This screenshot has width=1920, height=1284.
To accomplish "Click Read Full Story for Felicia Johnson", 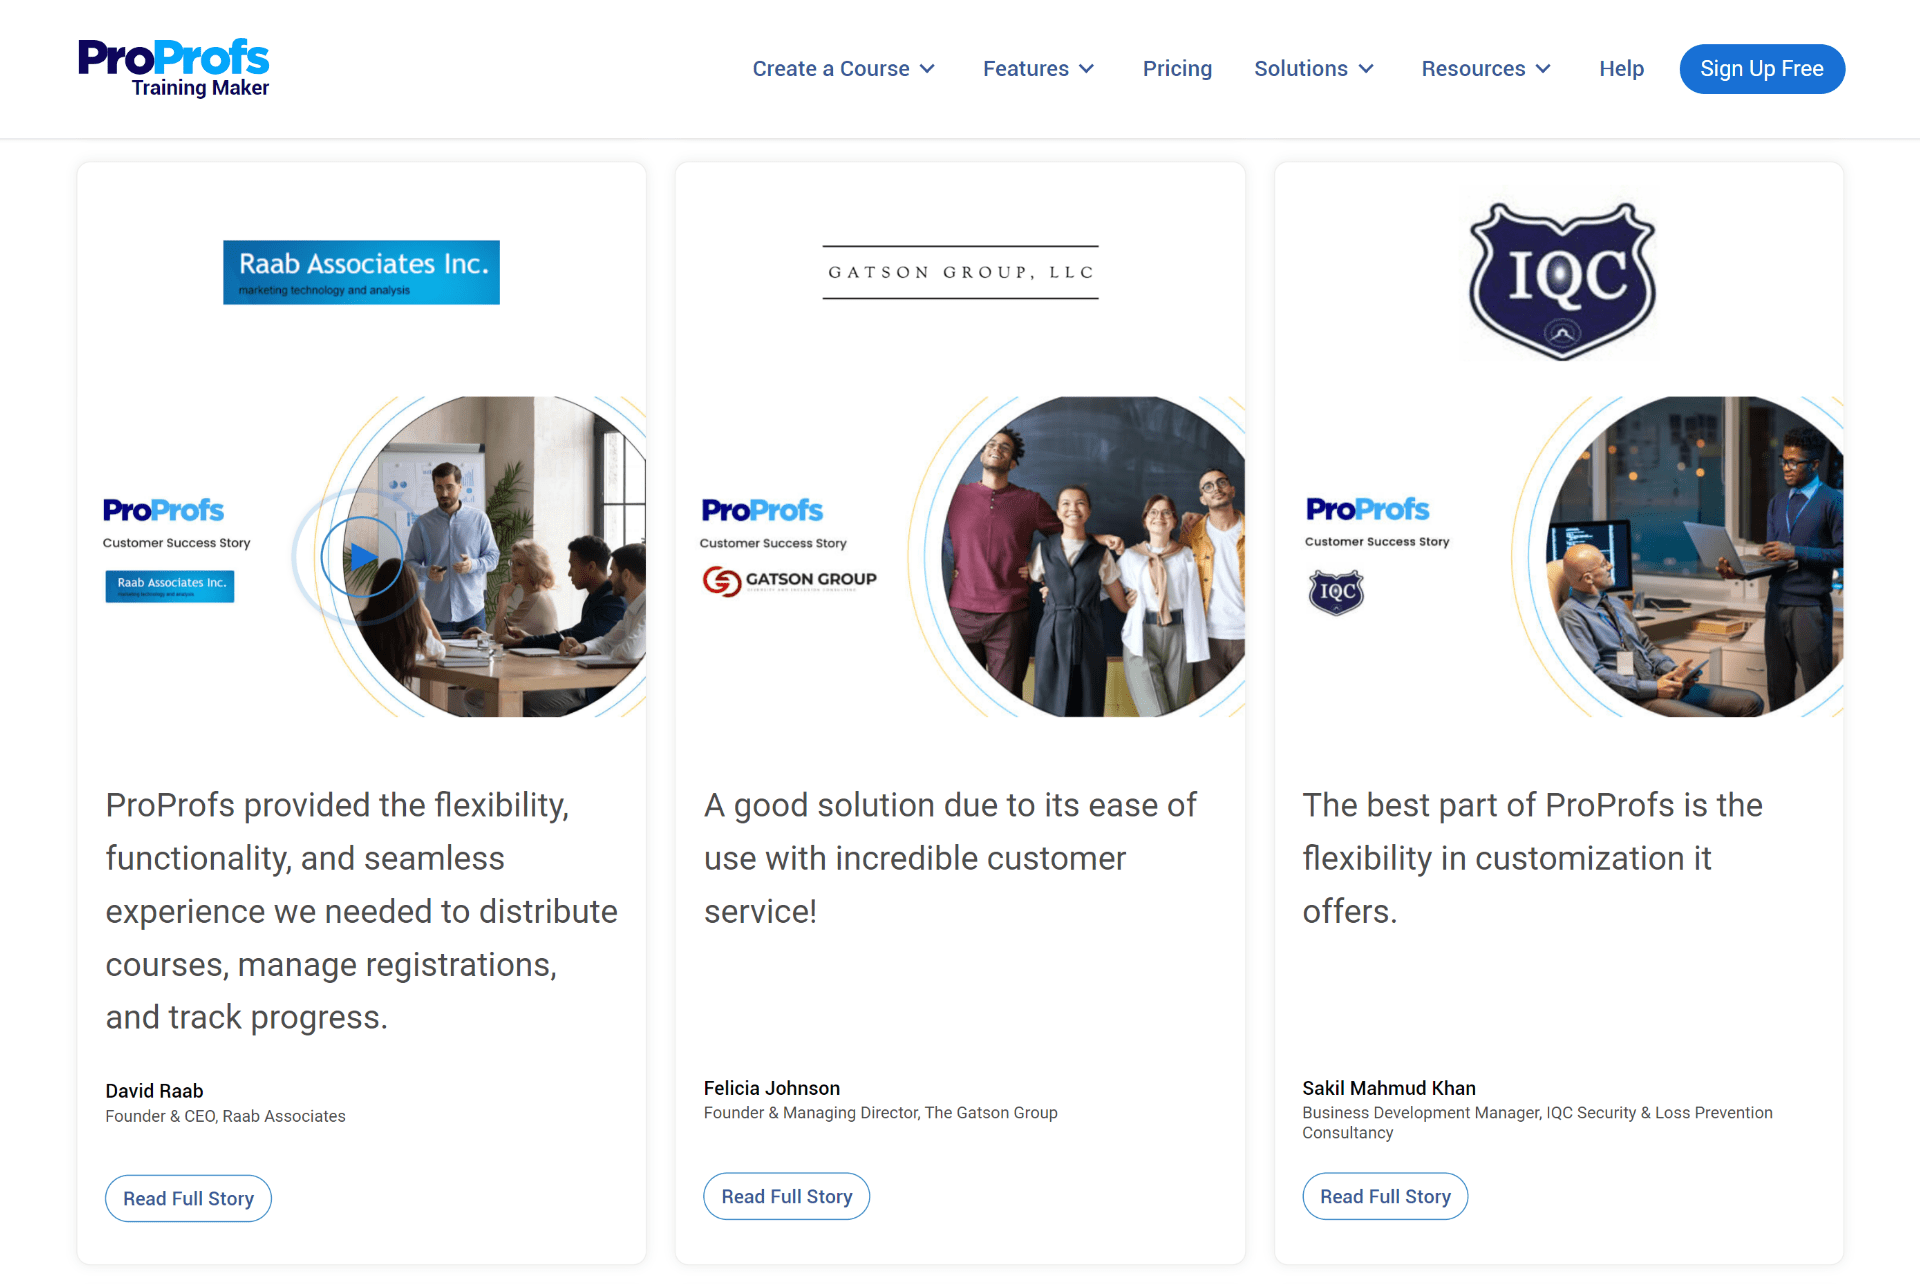I will 787,1195.
